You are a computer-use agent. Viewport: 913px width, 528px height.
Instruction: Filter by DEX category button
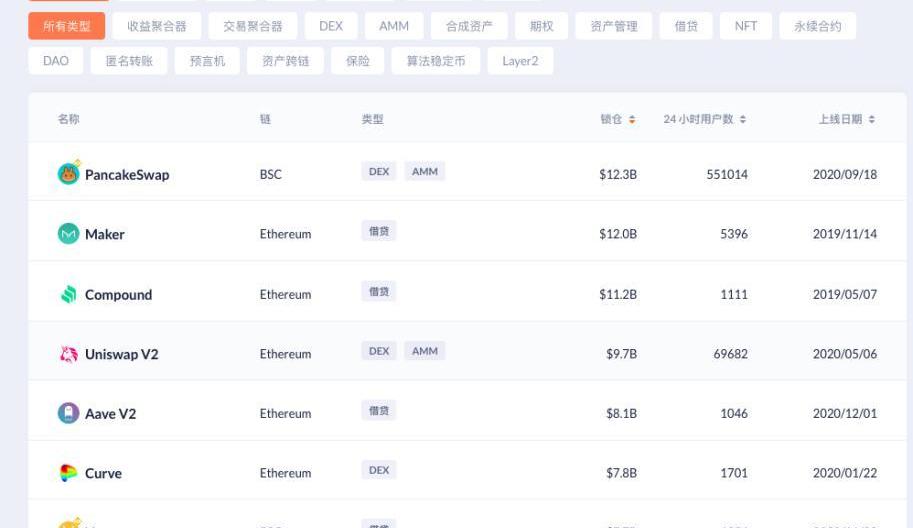331,26
